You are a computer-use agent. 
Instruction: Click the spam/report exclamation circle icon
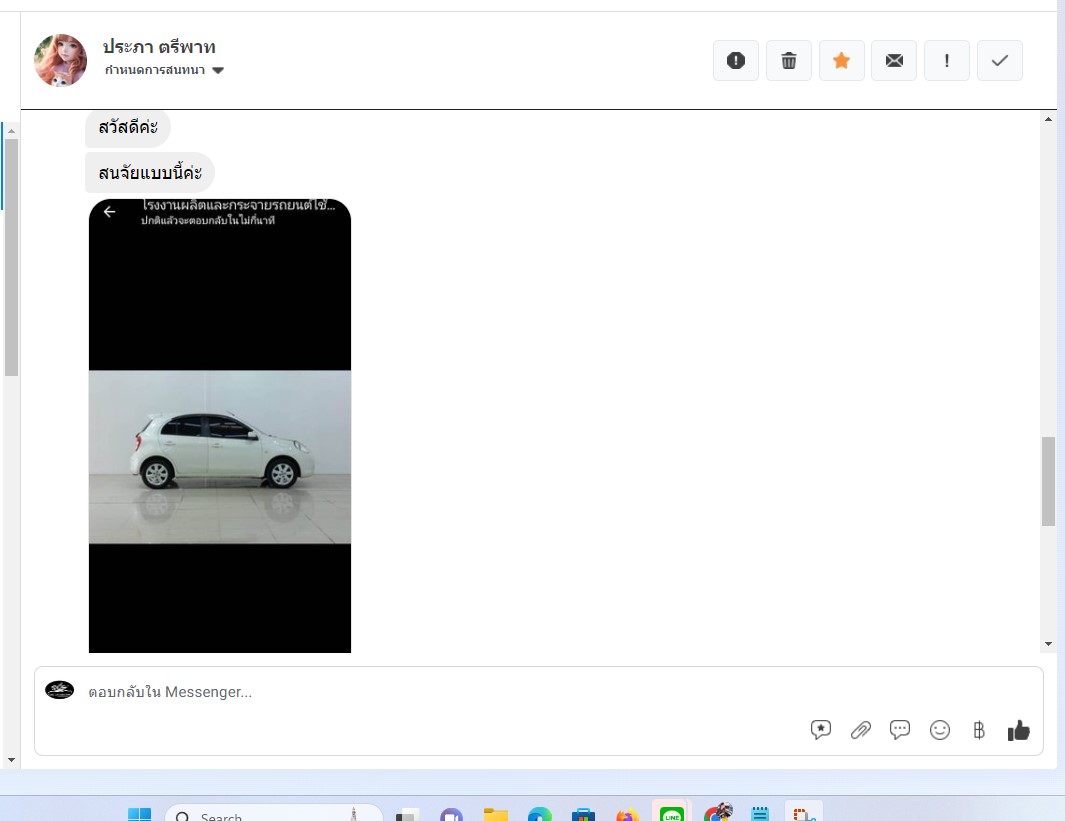(x=736, y=60)
